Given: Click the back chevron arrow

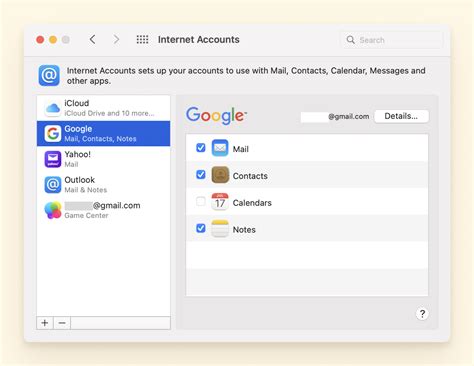Looking at the screenshot, I should pyautogui.click(x=92, y=40).
